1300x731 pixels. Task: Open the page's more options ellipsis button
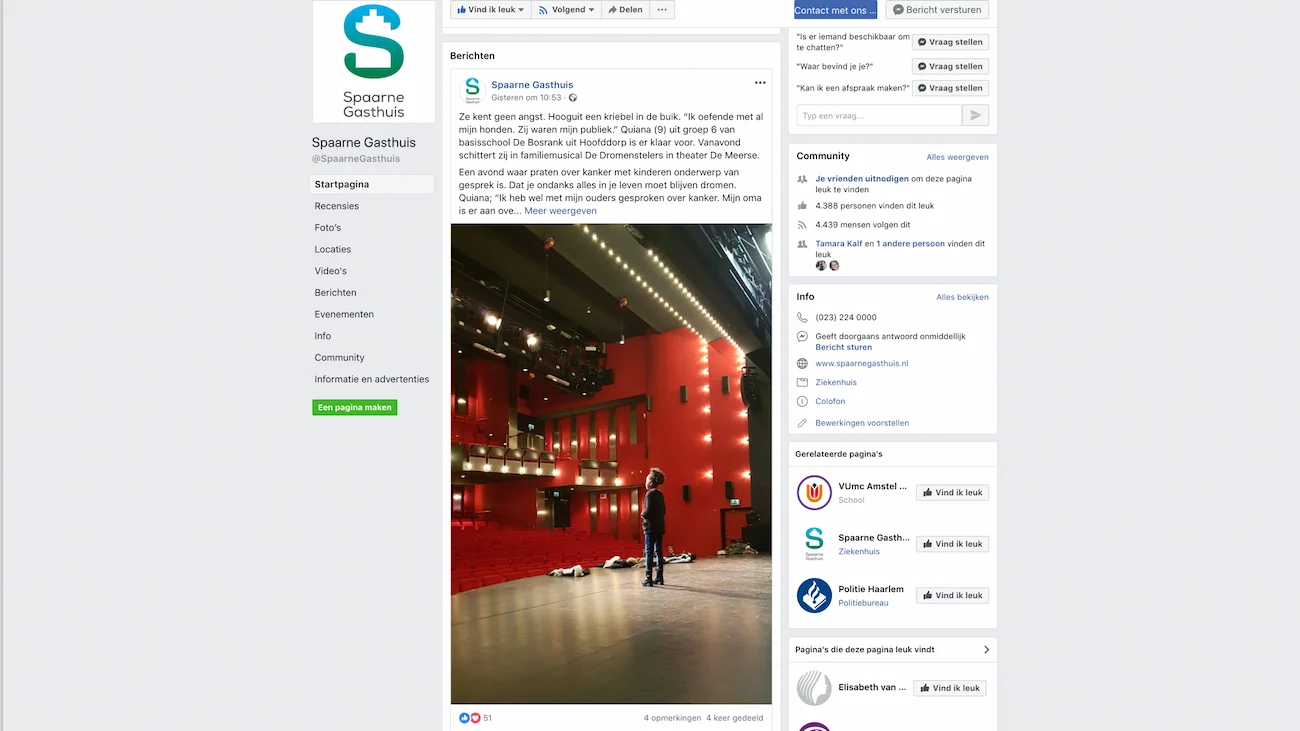pos(662,9)
